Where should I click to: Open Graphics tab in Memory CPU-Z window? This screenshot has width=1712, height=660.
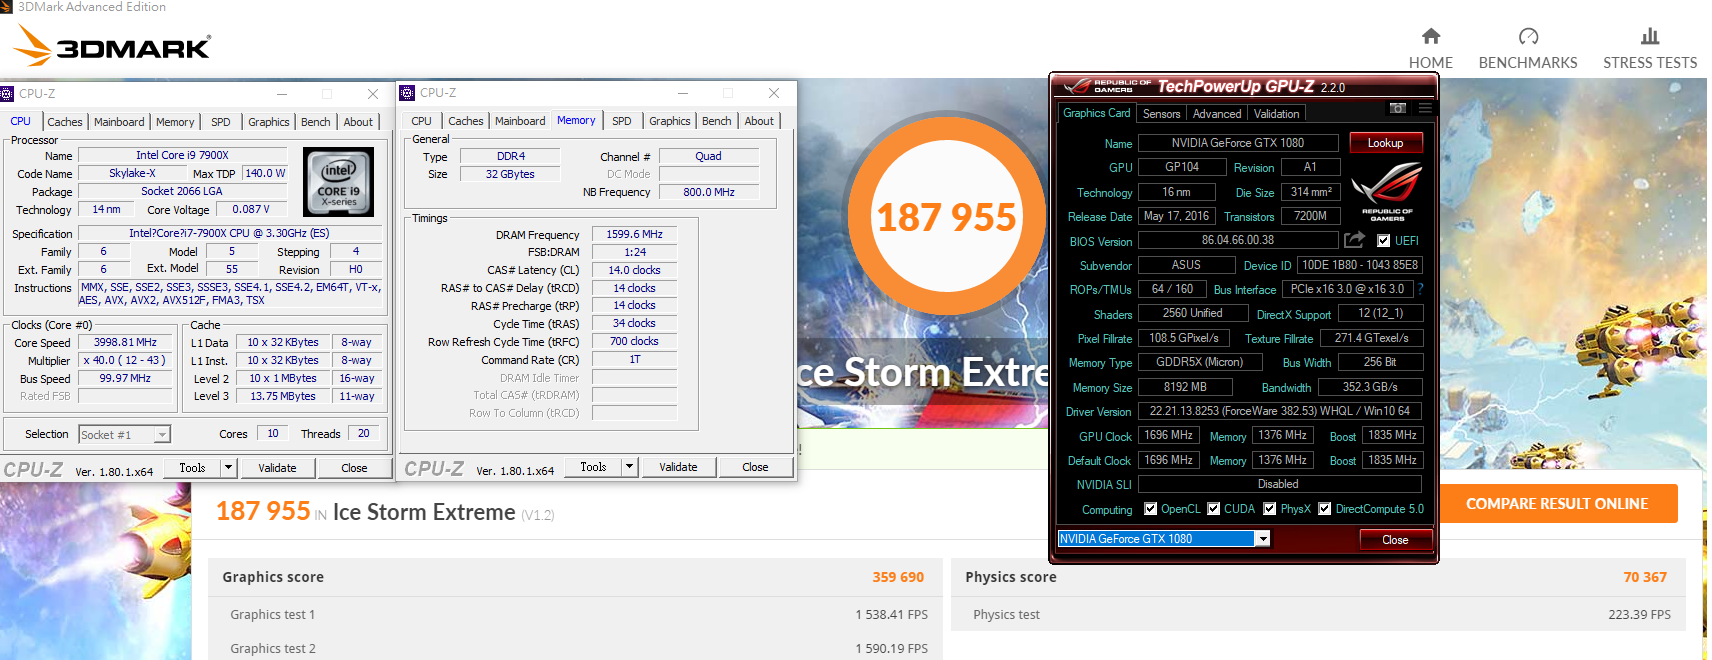pyautogui.click(x=670, y=121)
